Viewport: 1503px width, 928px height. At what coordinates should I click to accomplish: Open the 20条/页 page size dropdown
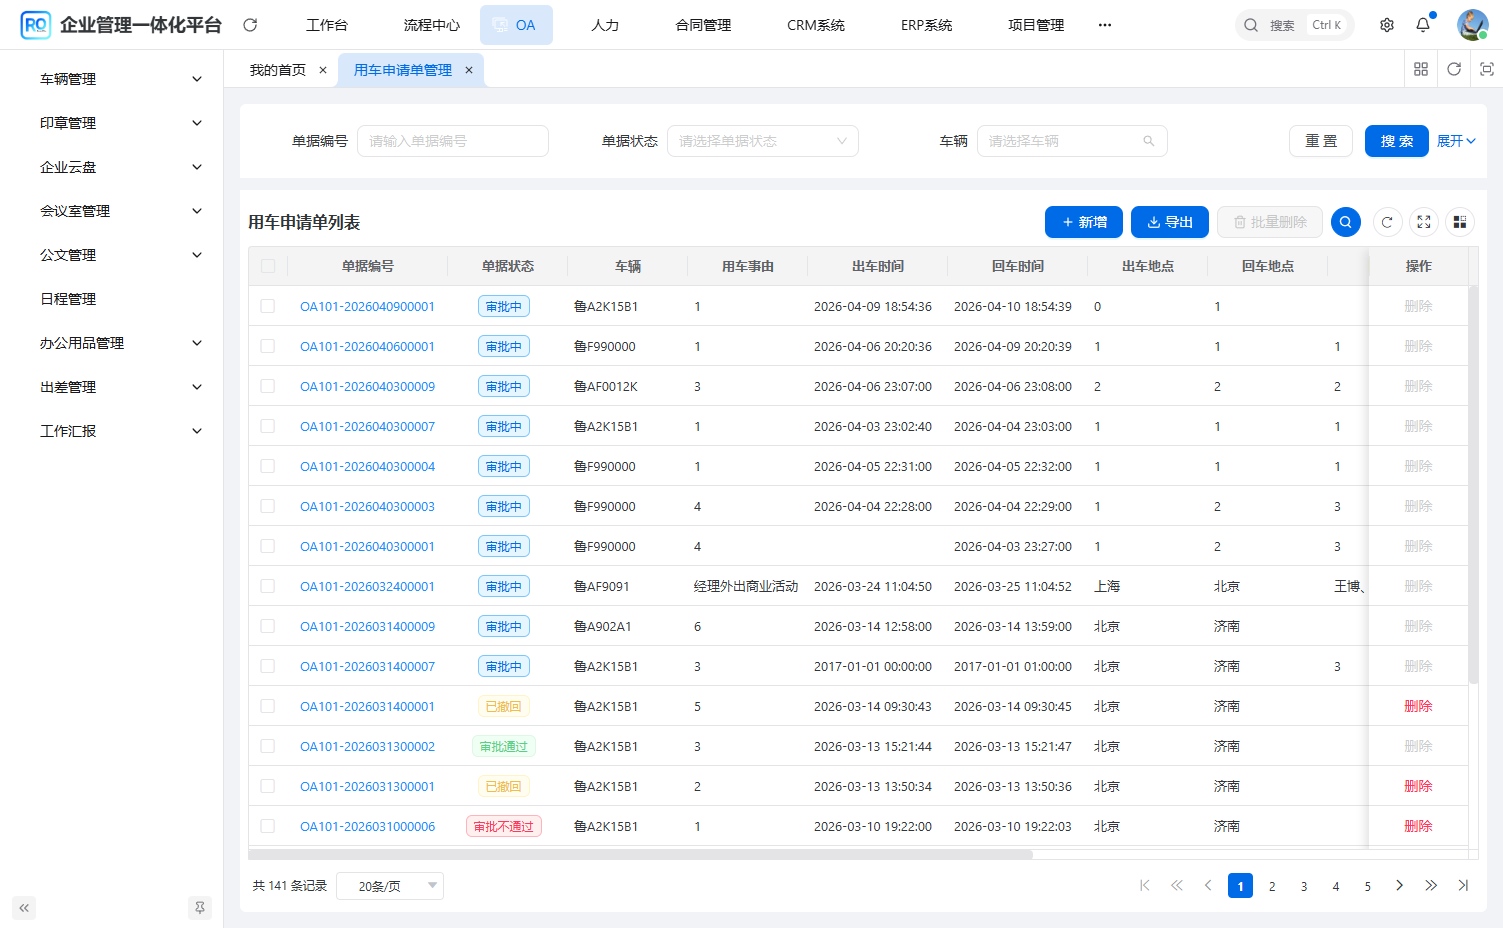coord(390,886)
